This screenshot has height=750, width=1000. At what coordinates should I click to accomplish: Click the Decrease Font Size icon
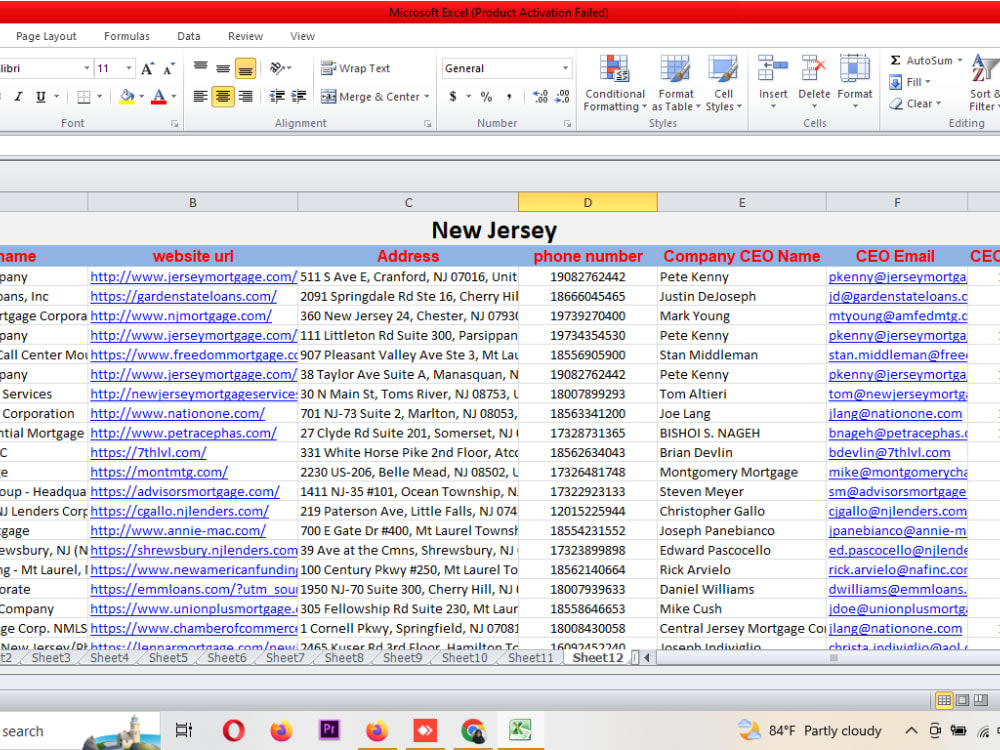click(x=169, y=69)
